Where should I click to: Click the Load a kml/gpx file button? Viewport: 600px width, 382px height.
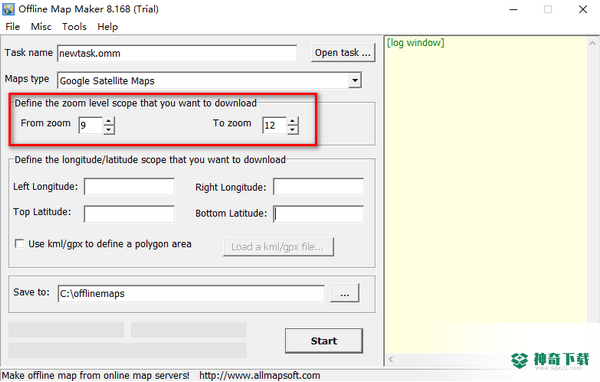coord(278,247)
